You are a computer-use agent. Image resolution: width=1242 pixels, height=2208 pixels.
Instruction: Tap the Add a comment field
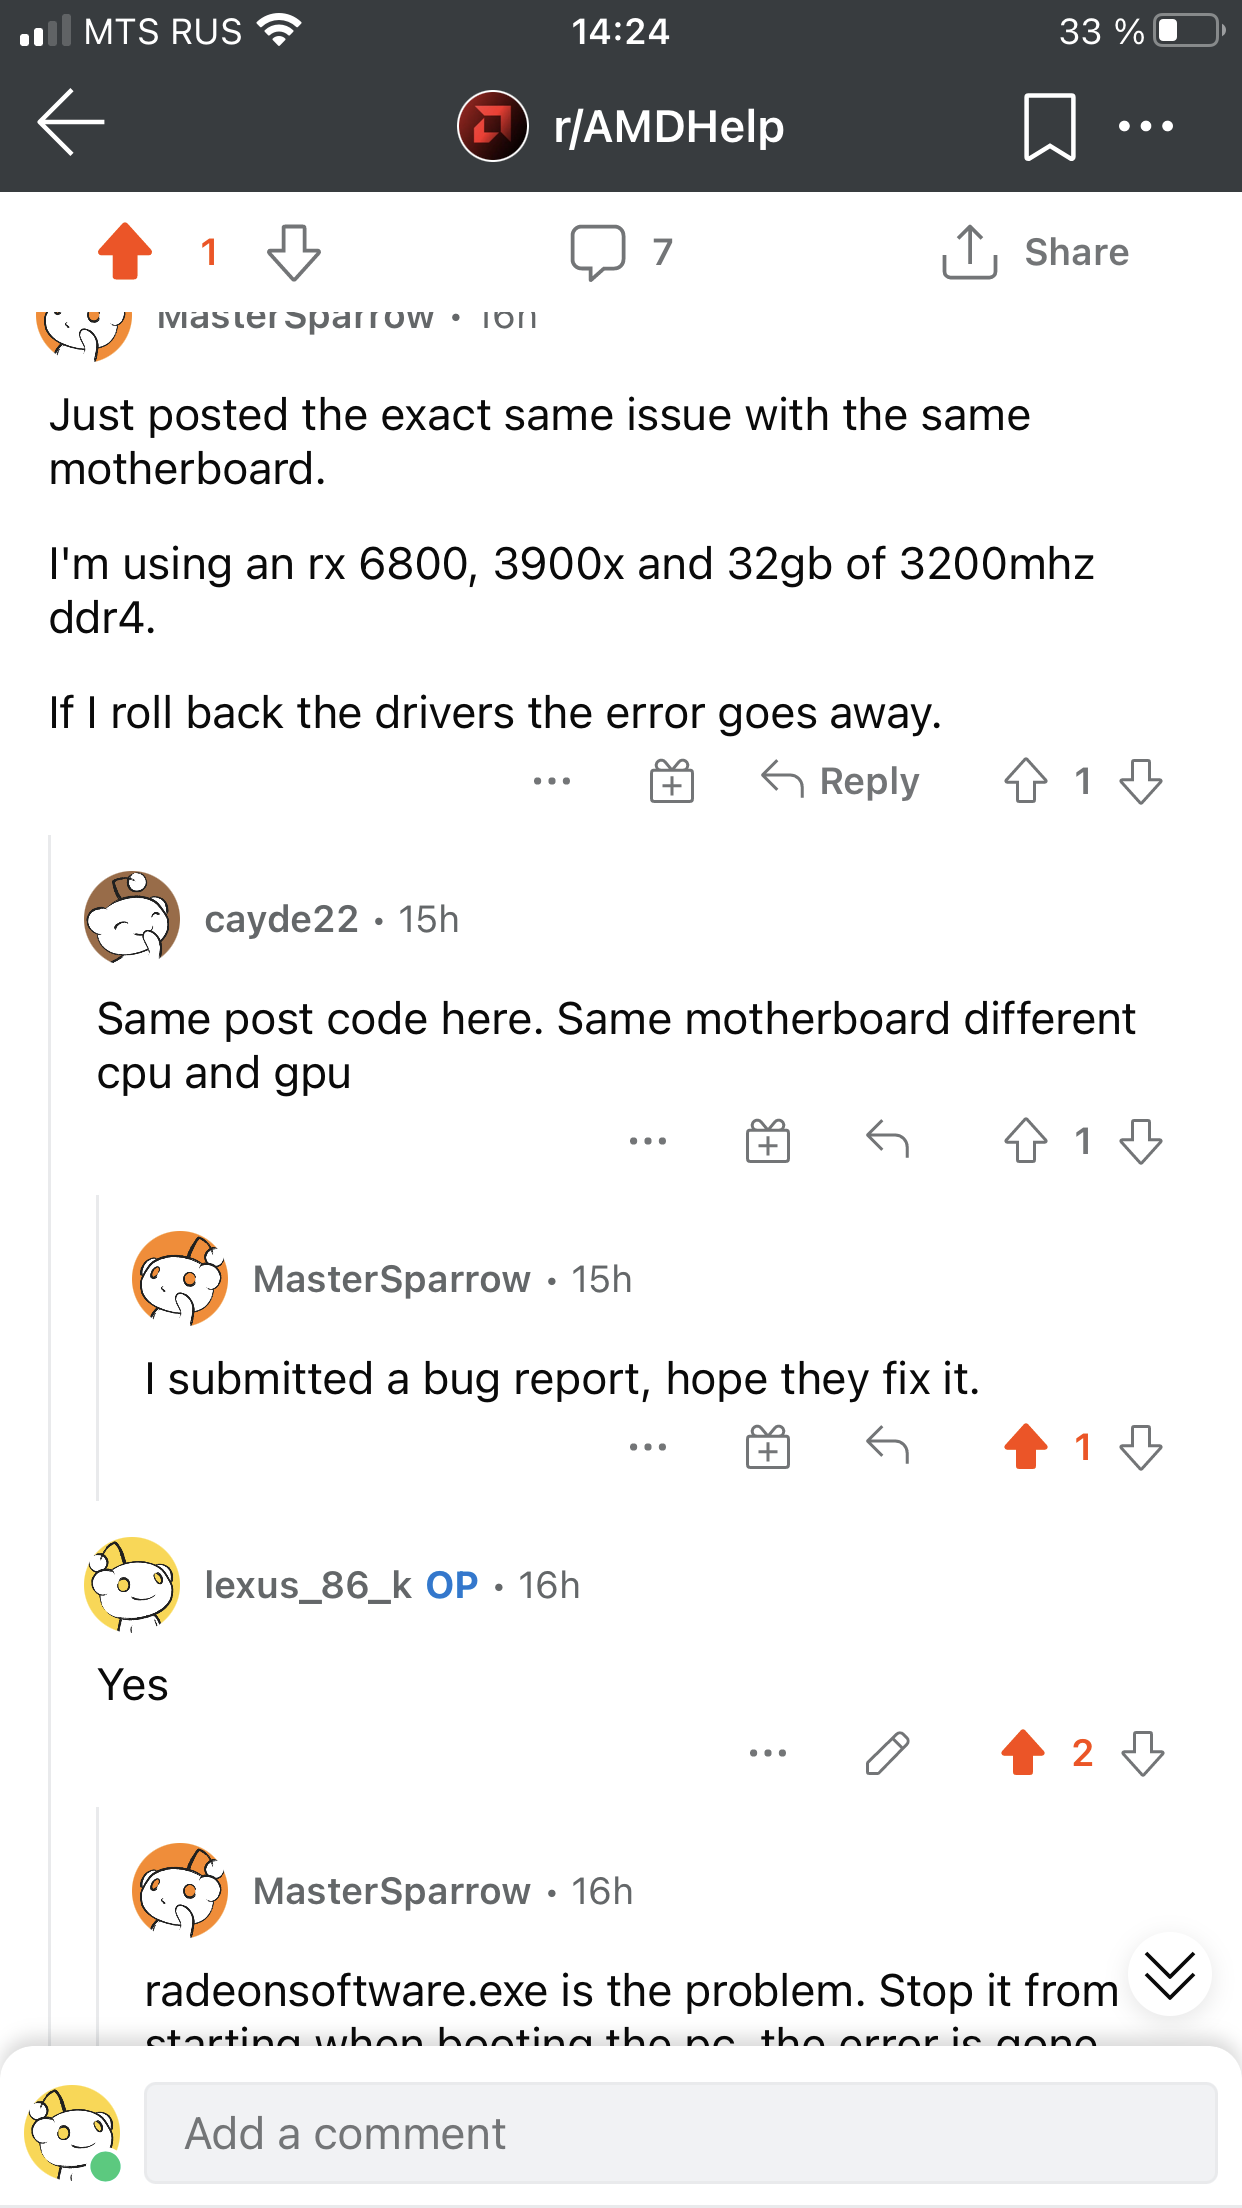tap(680, 2133)
